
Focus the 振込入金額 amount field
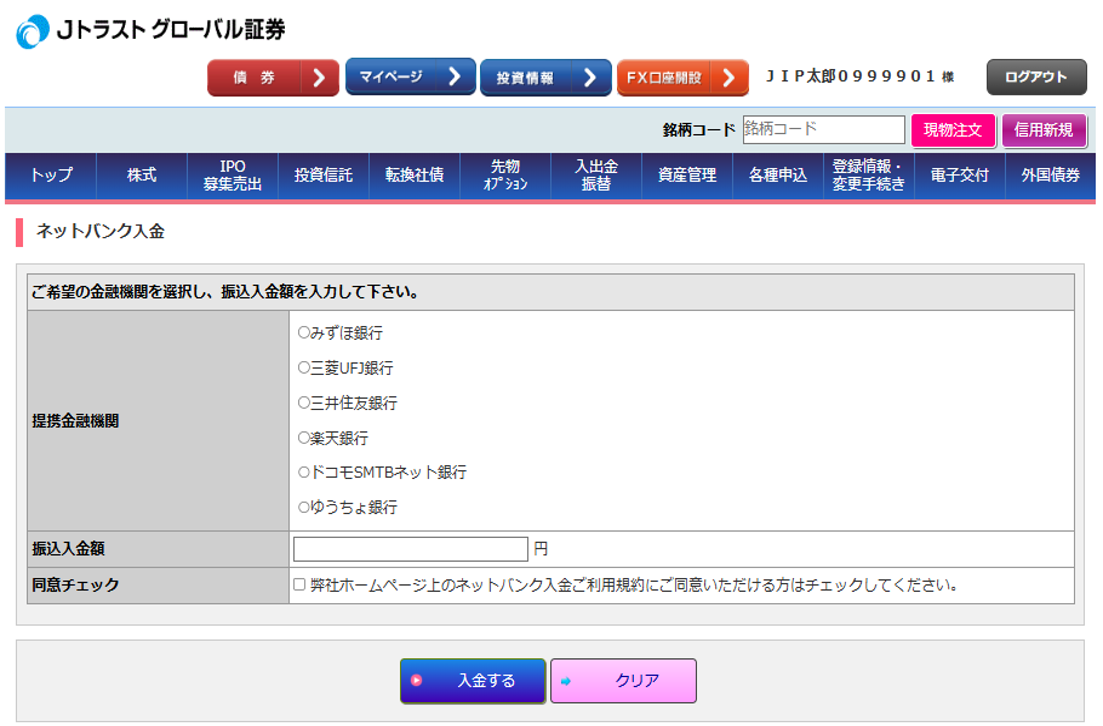(x=410, y=549)
